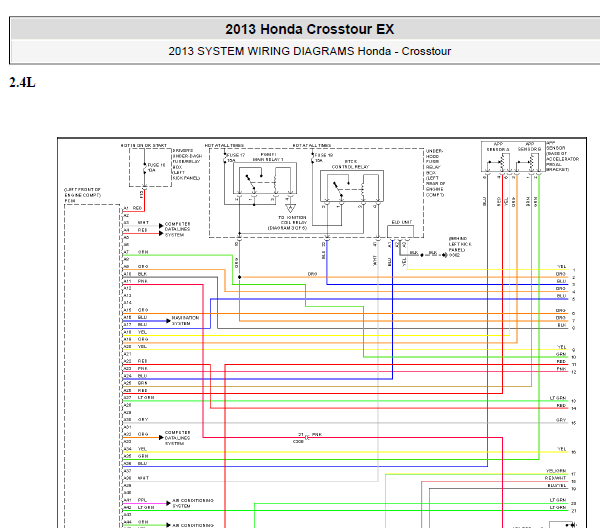Click Computer Data Lines System label near A3
This screenshot has height=528, width=600.
pos(178,229)
